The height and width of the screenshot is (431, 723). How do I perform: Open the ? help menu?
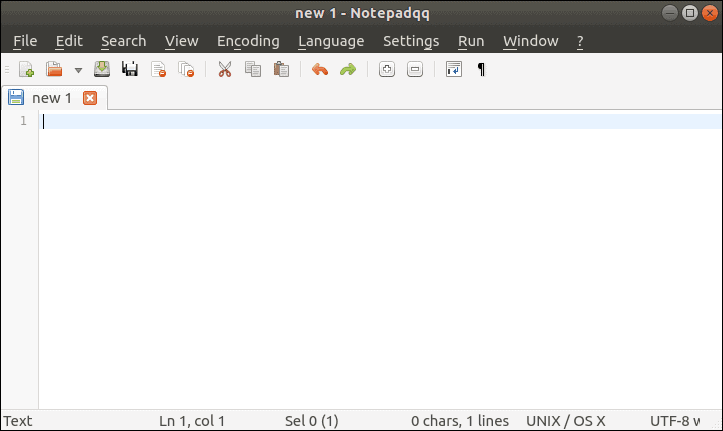(x=580, y=41)
